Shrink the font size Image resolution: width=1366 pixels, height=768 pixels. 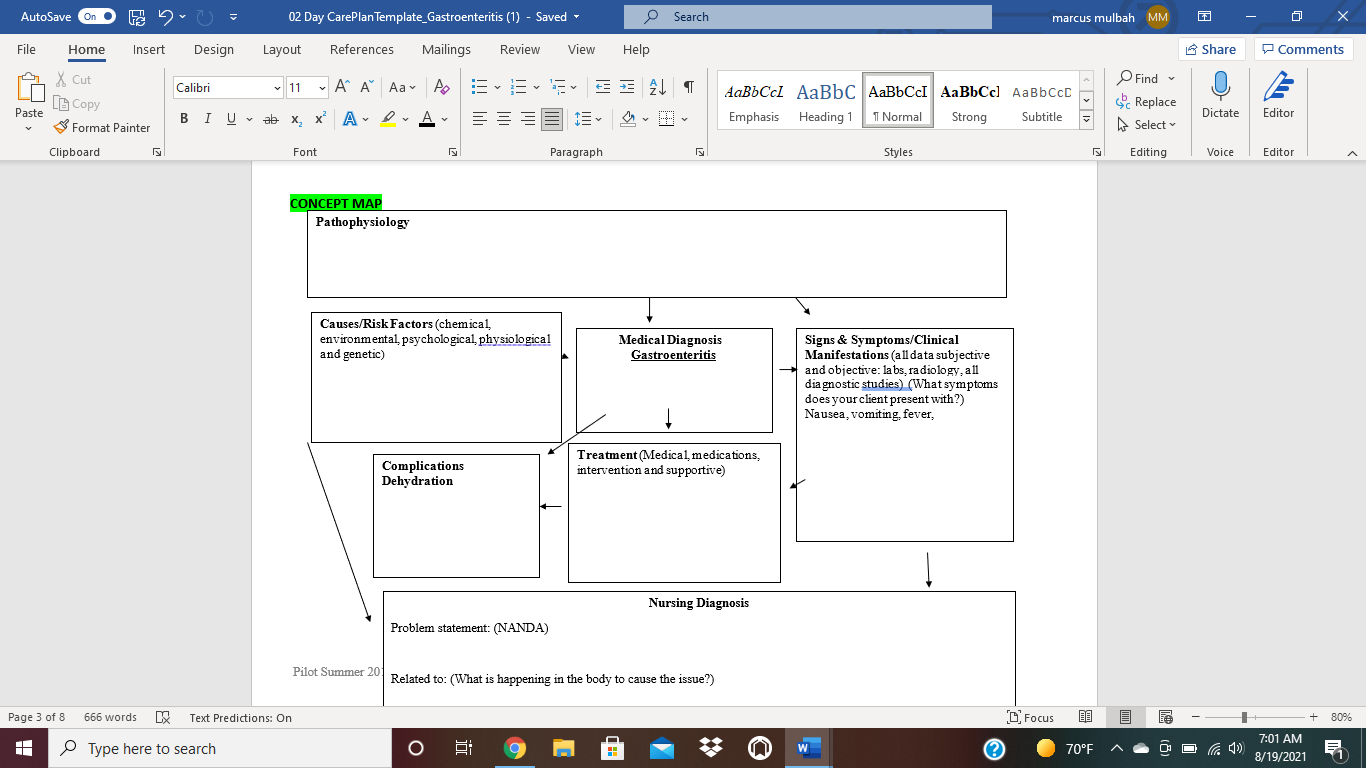tap(367, 88)
